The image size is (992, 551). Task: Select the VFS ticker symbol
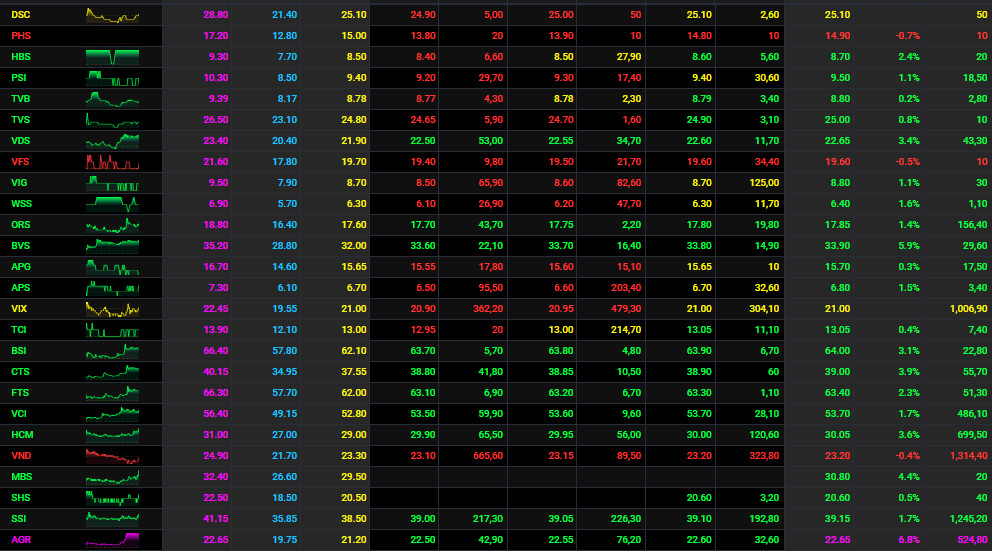[x=20, y=162]
